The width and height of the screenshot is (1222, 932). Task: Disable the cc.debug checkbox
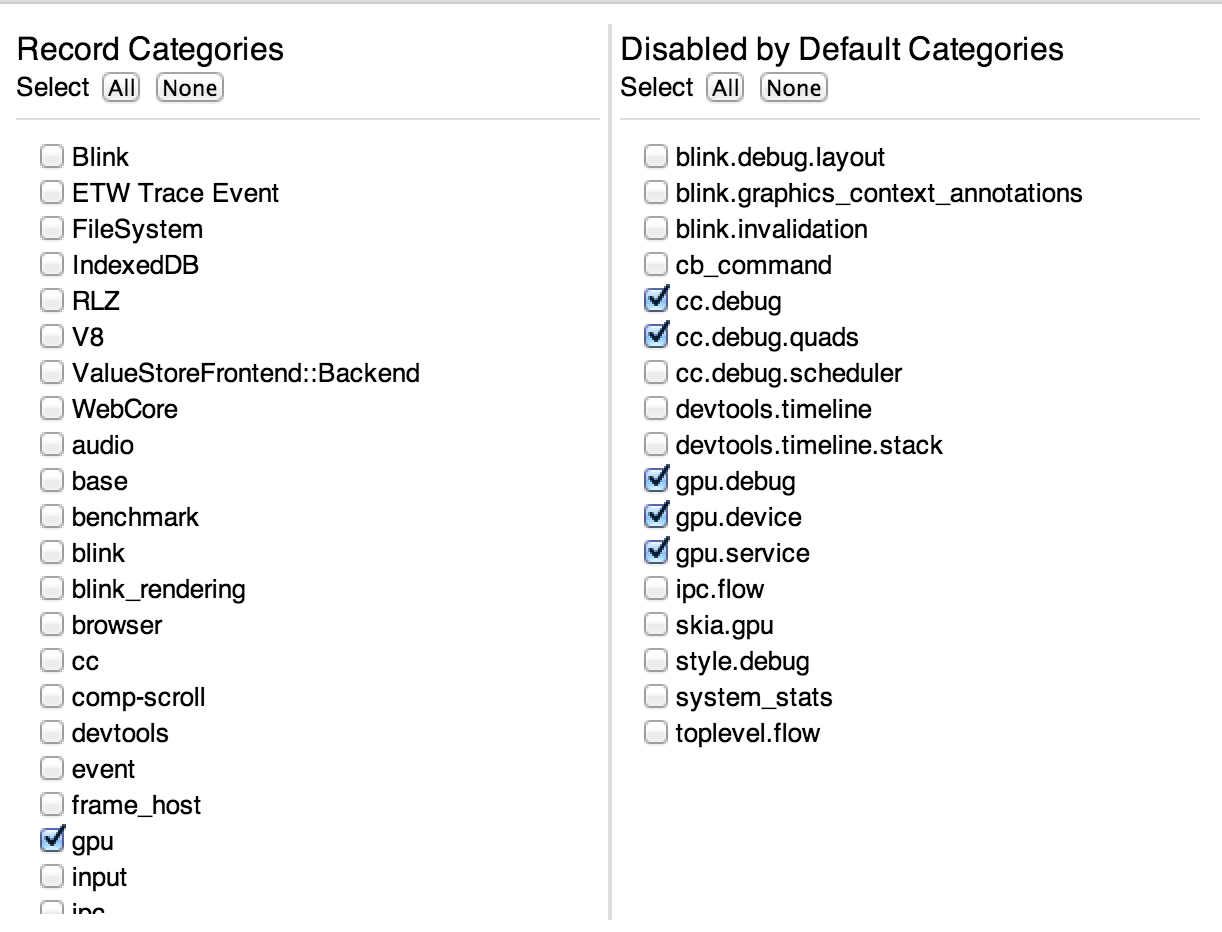coord(656,301)
